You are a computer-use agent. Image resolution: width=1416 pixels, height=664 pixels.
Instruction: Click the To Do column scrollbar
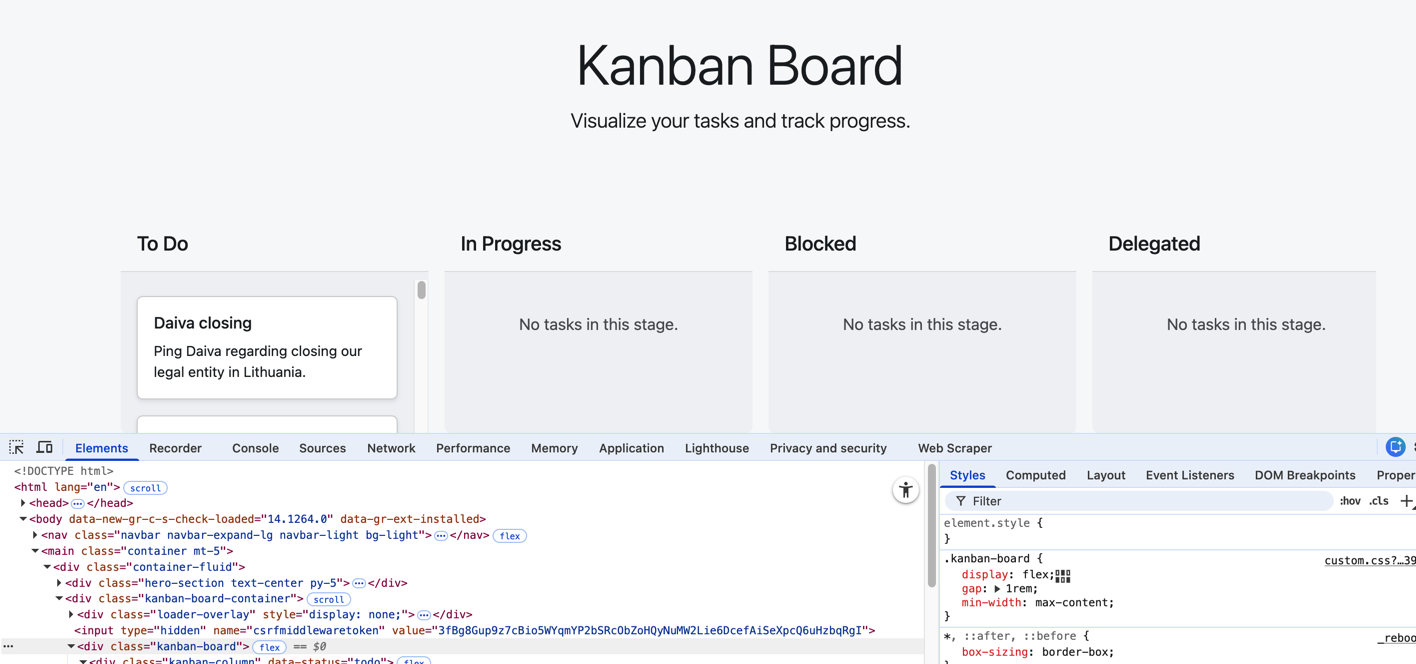(421, 290)
